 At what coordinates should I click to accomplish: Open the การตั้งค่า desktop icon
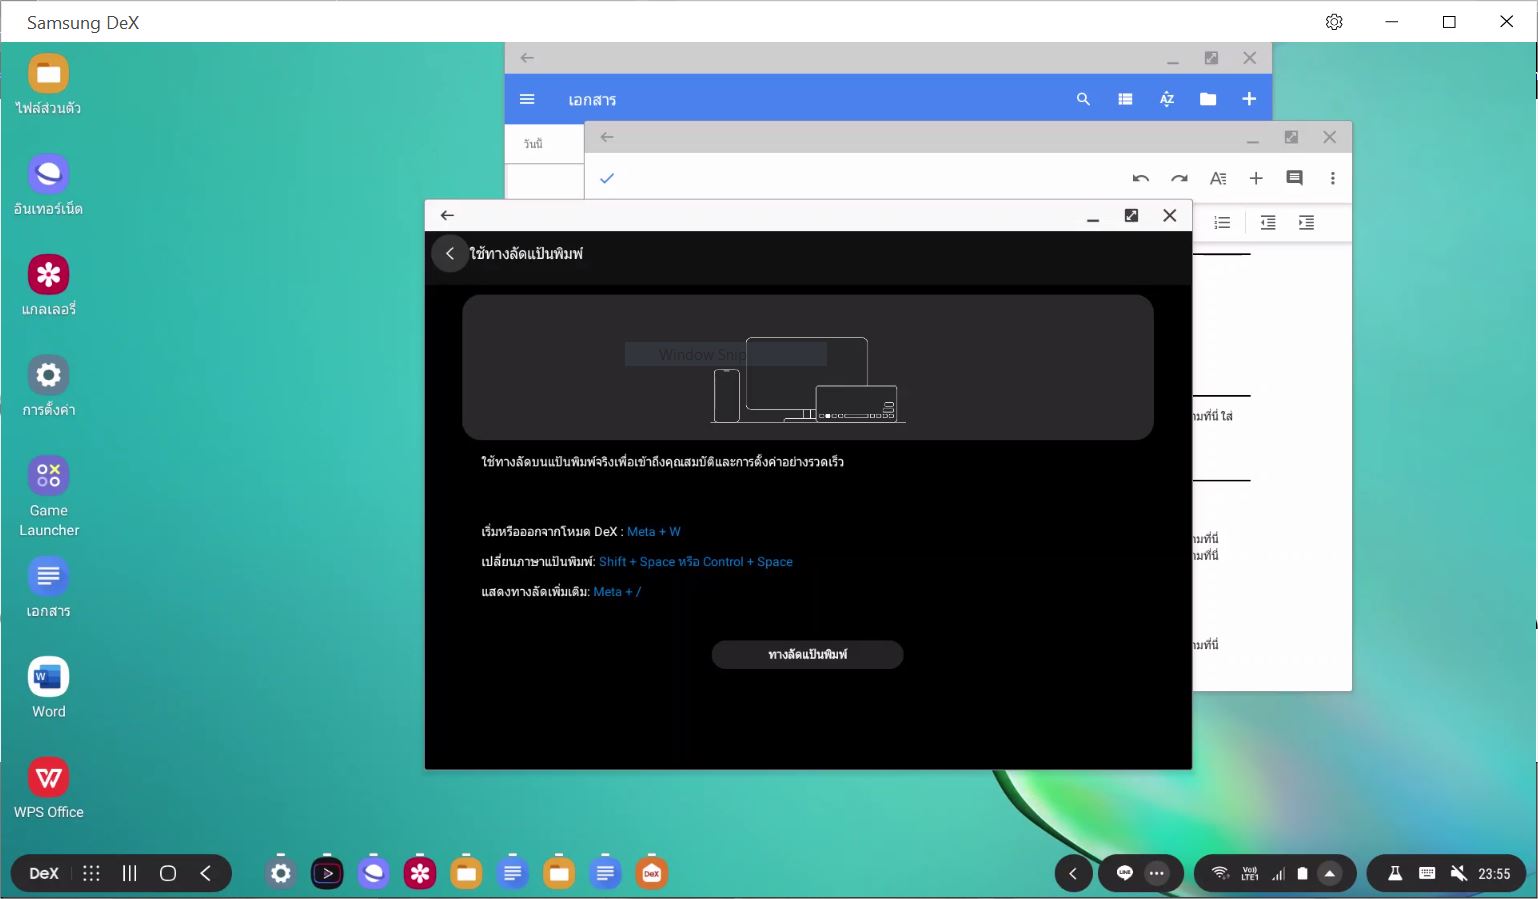pyautogui.click(x=48, y=386)
